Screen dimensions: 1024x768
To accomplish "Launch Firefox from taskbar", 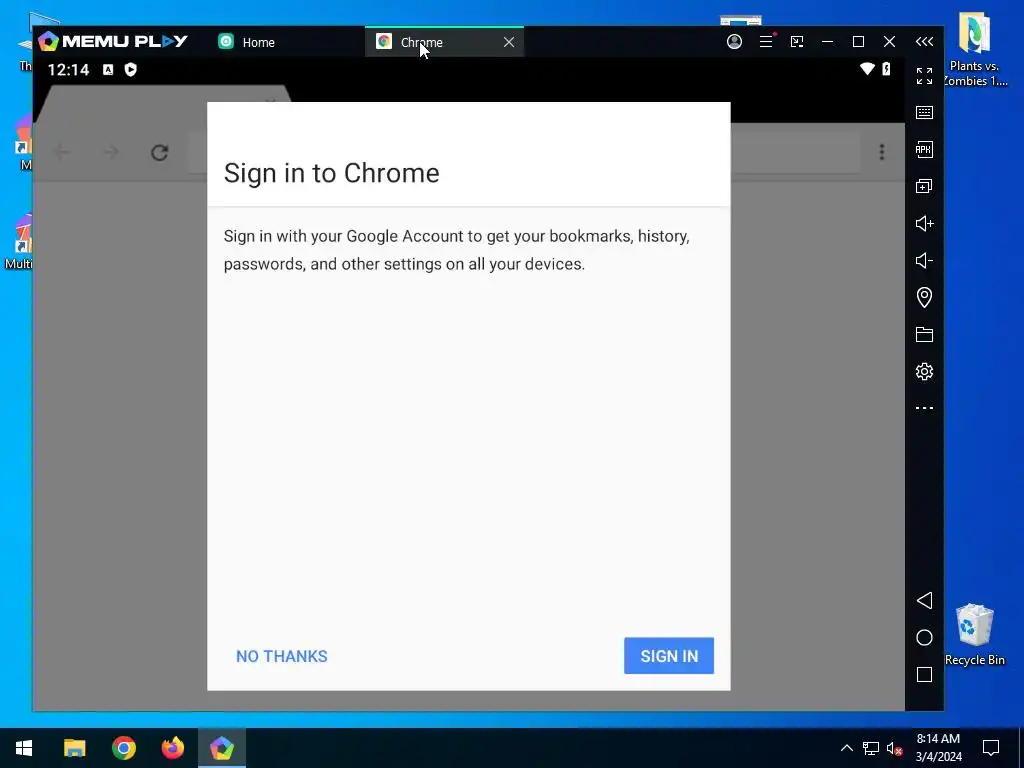I will click(x=172, y=748).
